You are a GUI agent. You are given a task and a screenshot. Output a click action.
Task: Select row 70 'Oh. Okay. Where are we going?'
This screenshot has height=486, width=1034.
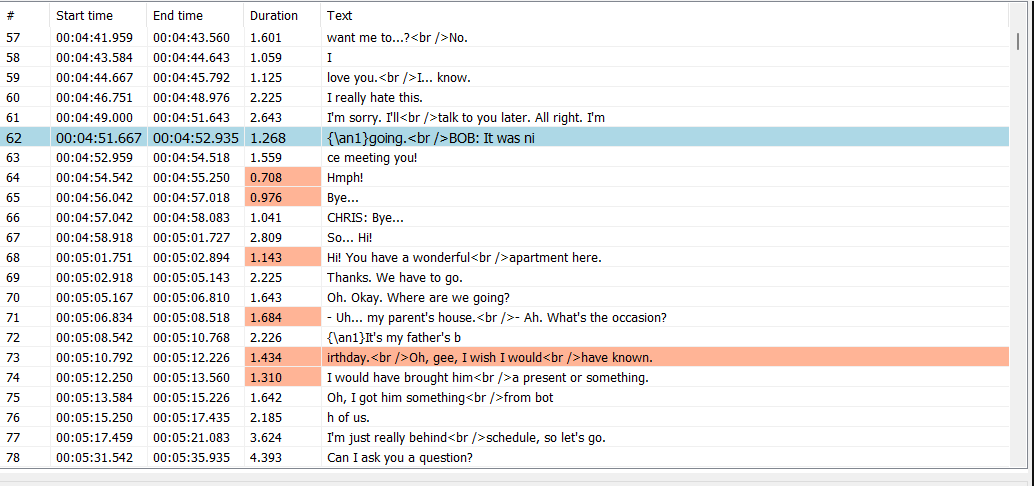click(505, 297)
